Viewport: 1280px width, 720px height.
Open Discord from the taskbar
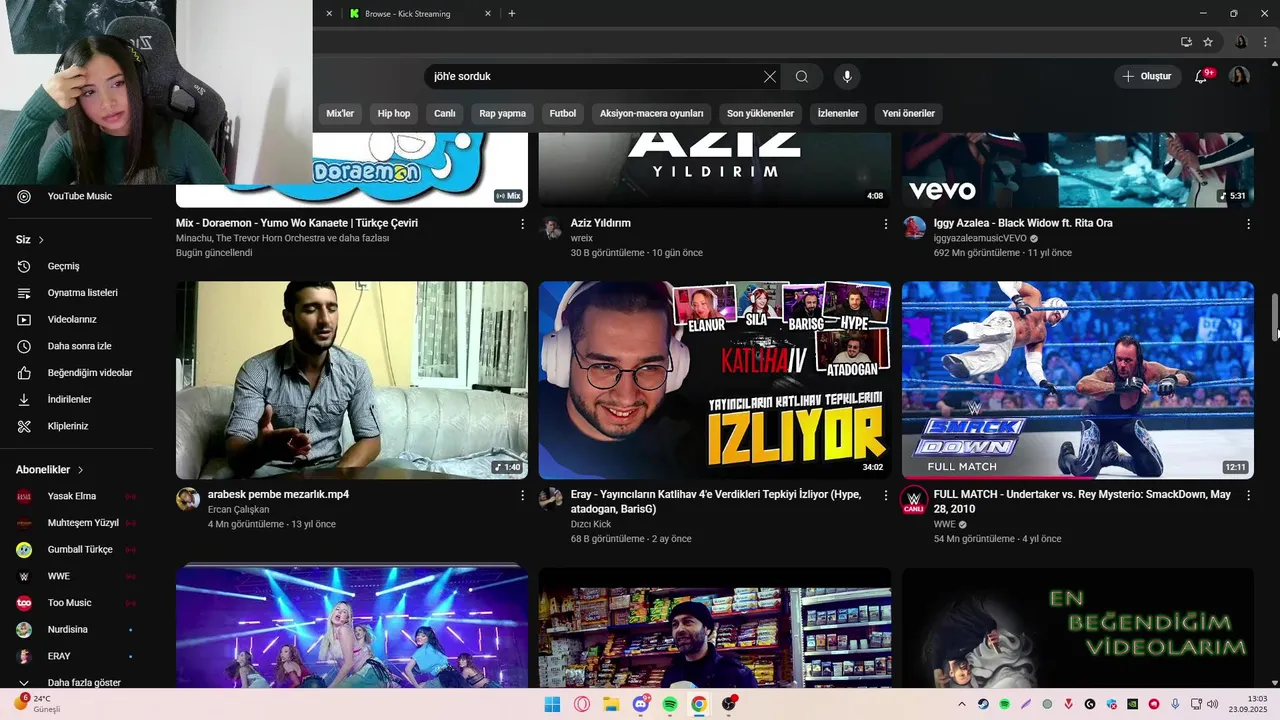coord(641,704)
